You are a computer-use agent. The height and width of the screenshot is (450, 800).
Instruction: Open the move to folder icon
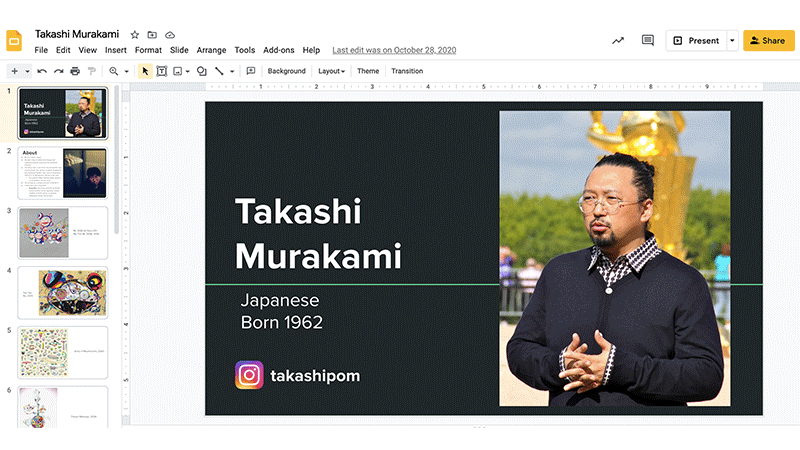152,35
